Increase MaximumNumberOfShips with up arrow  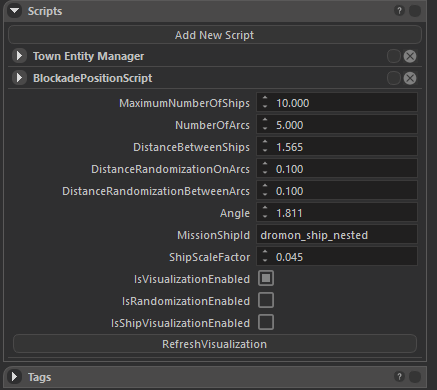265,98
